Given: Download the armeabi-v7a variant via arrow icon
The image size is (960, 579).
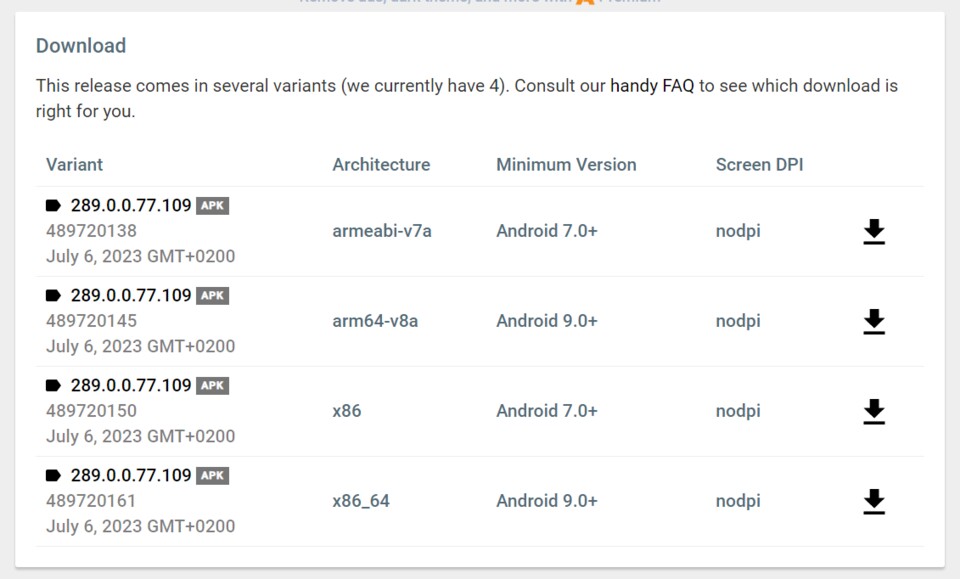Looking at the screenshot, I should (x=874, y=232).
